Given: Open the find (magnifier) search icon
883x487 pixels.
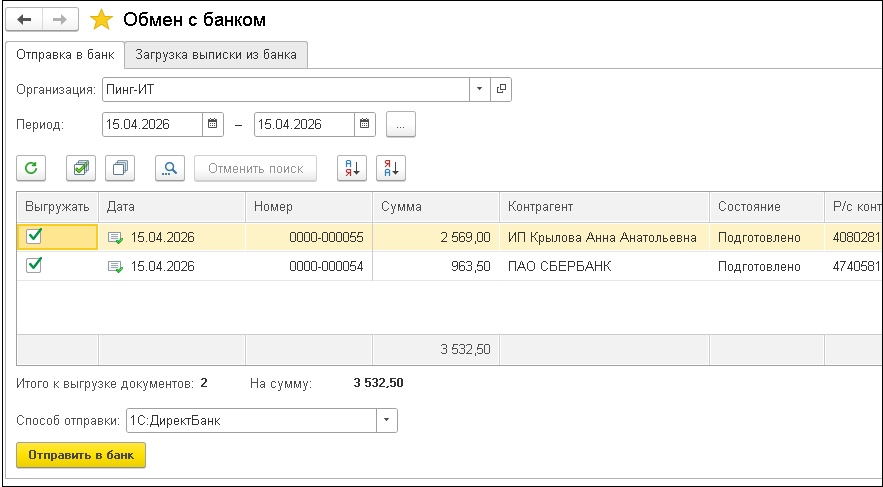Looking at the screenshot, I should pos(170,168).
